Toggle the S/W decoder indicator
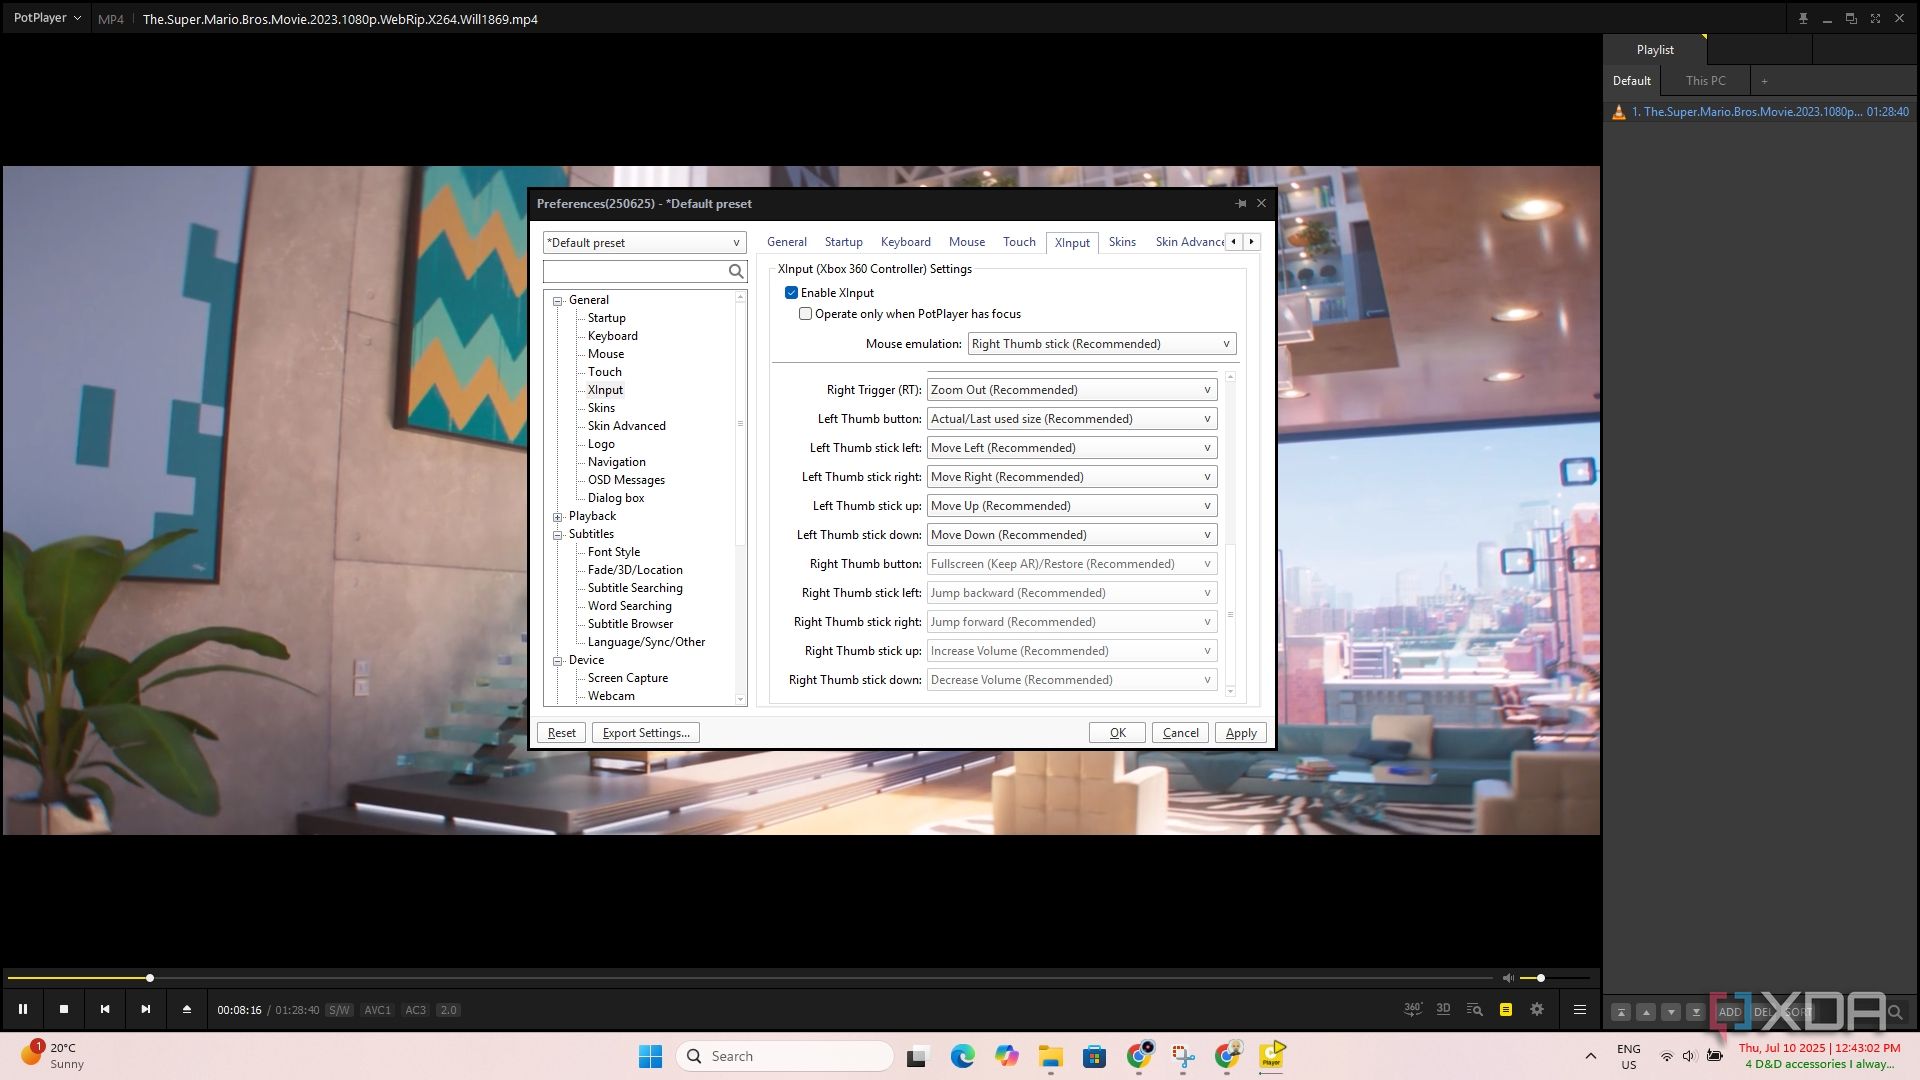This screenshot has width=1920, height=1080. [339, 1010]
